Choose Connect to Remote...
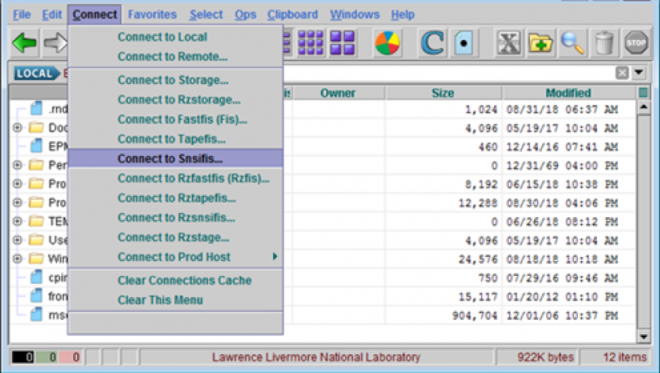 click(x=176, y=56)
